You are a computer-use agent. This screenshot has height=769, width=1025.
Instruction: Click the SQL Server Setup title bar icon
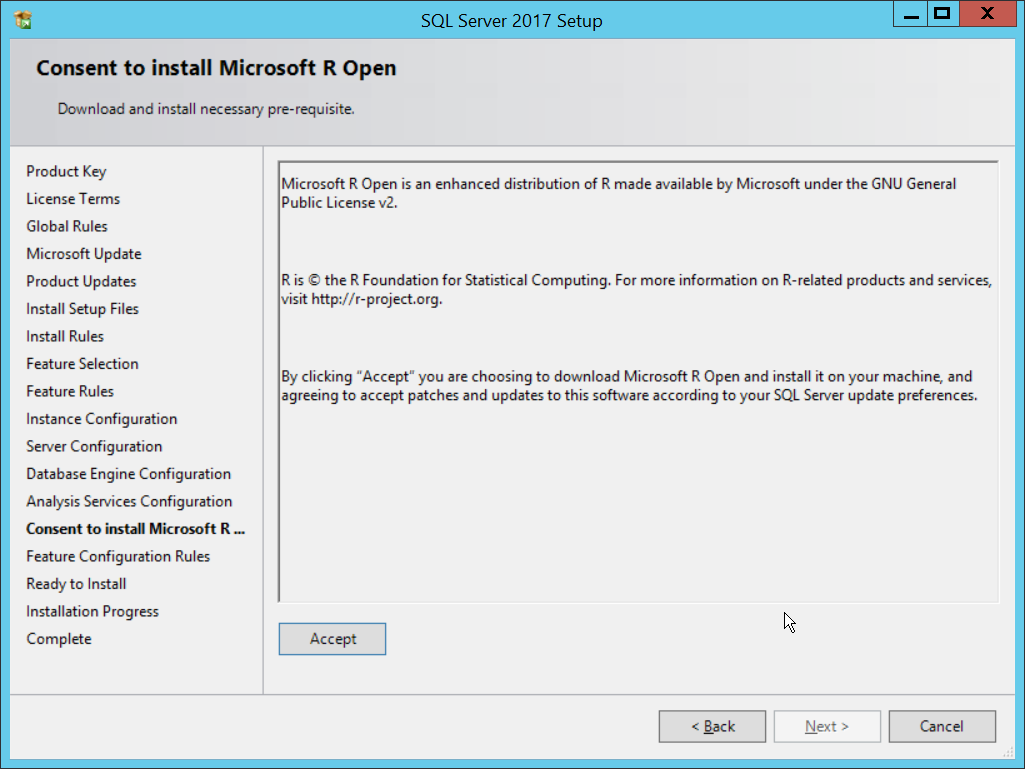click(23, 19)
